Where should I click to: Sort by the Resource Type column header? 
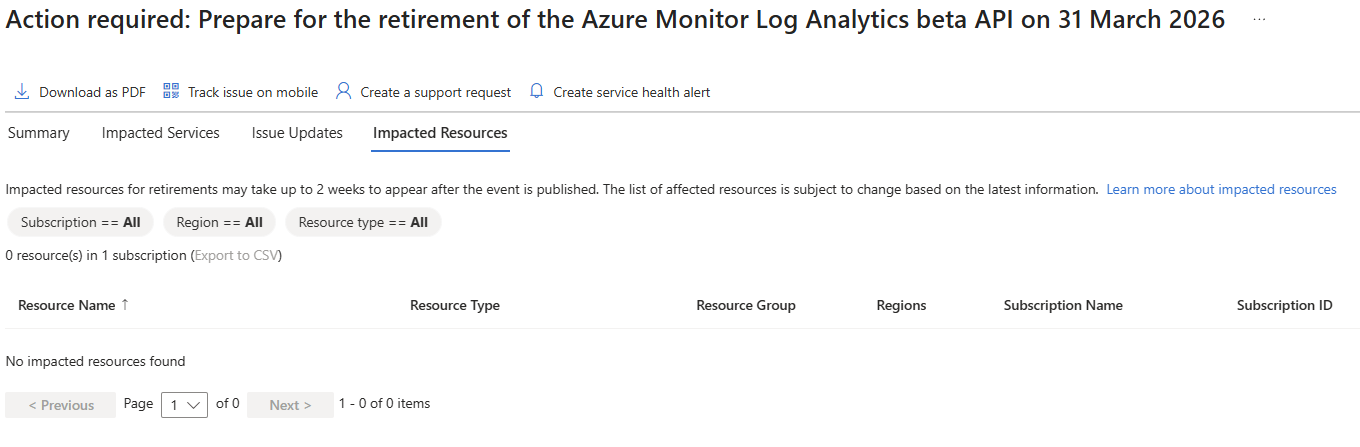pyautogui.click(x=454, y=305)
